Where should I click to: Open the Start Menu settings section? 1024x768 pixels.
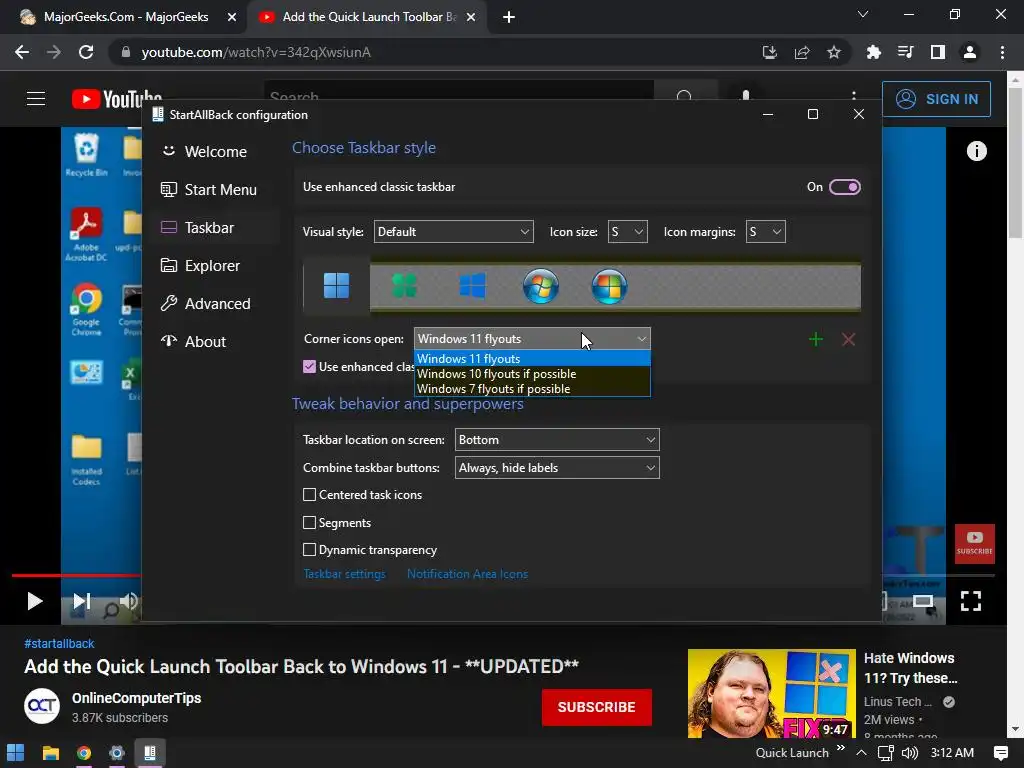[x=209, y=189]
